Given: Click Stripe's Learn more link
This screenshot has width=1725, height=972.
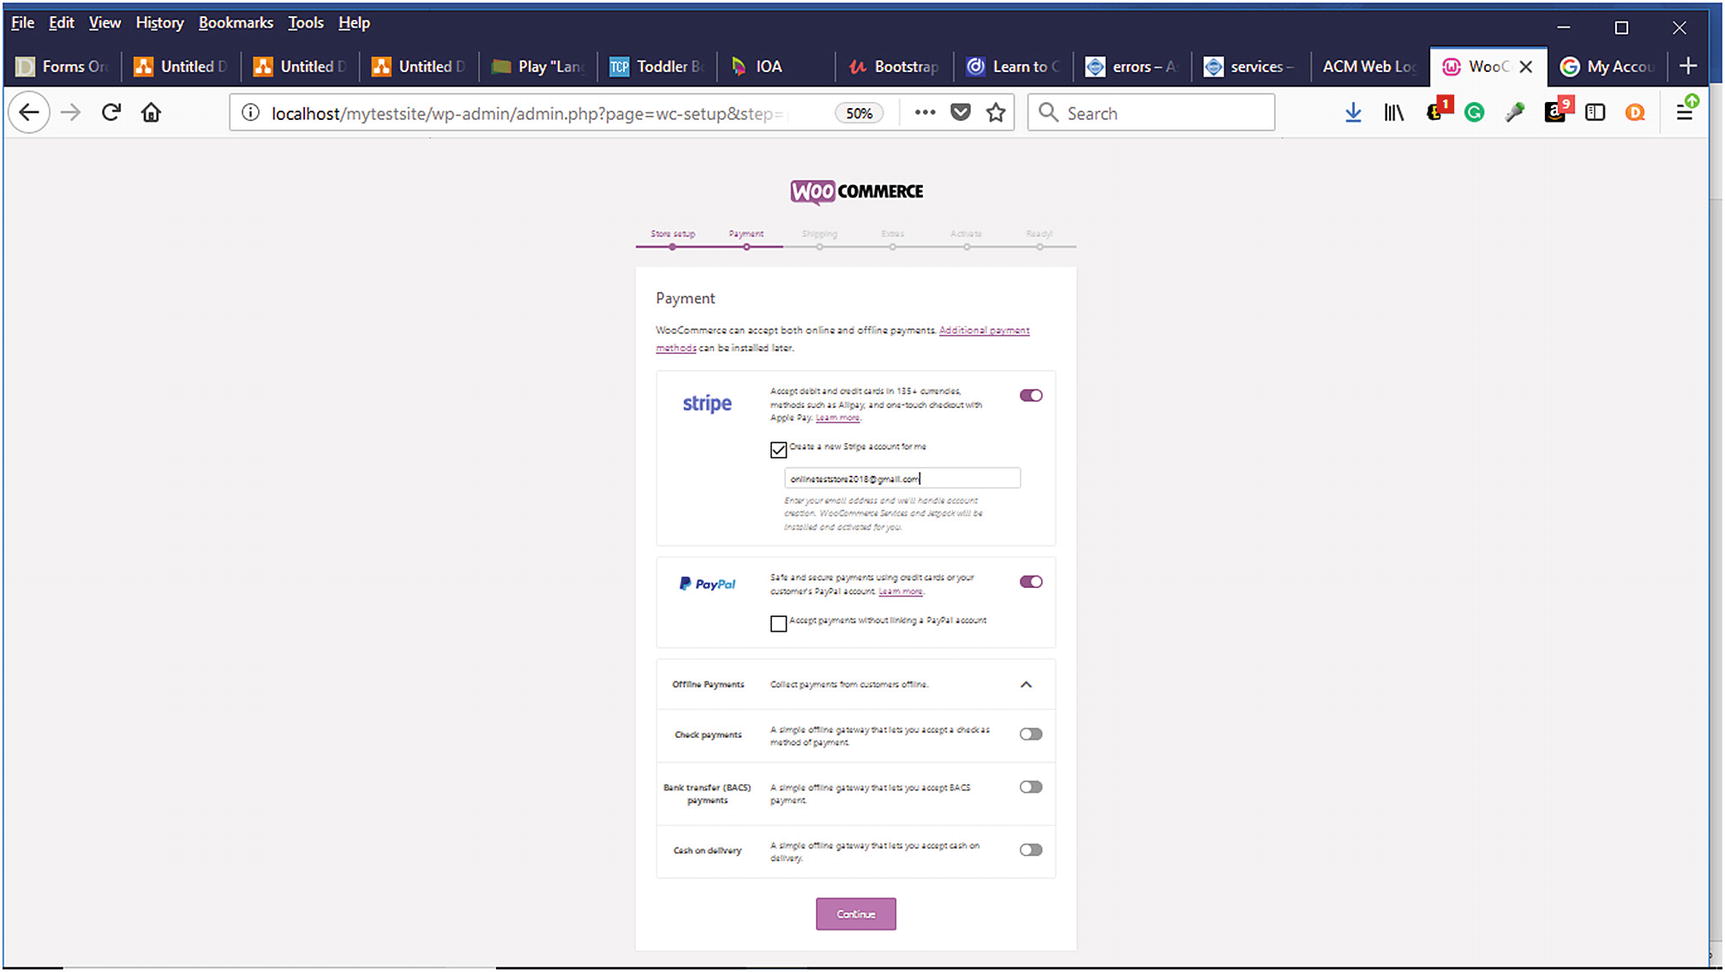Looking at the screenshot, I should [x=837, y=418].
